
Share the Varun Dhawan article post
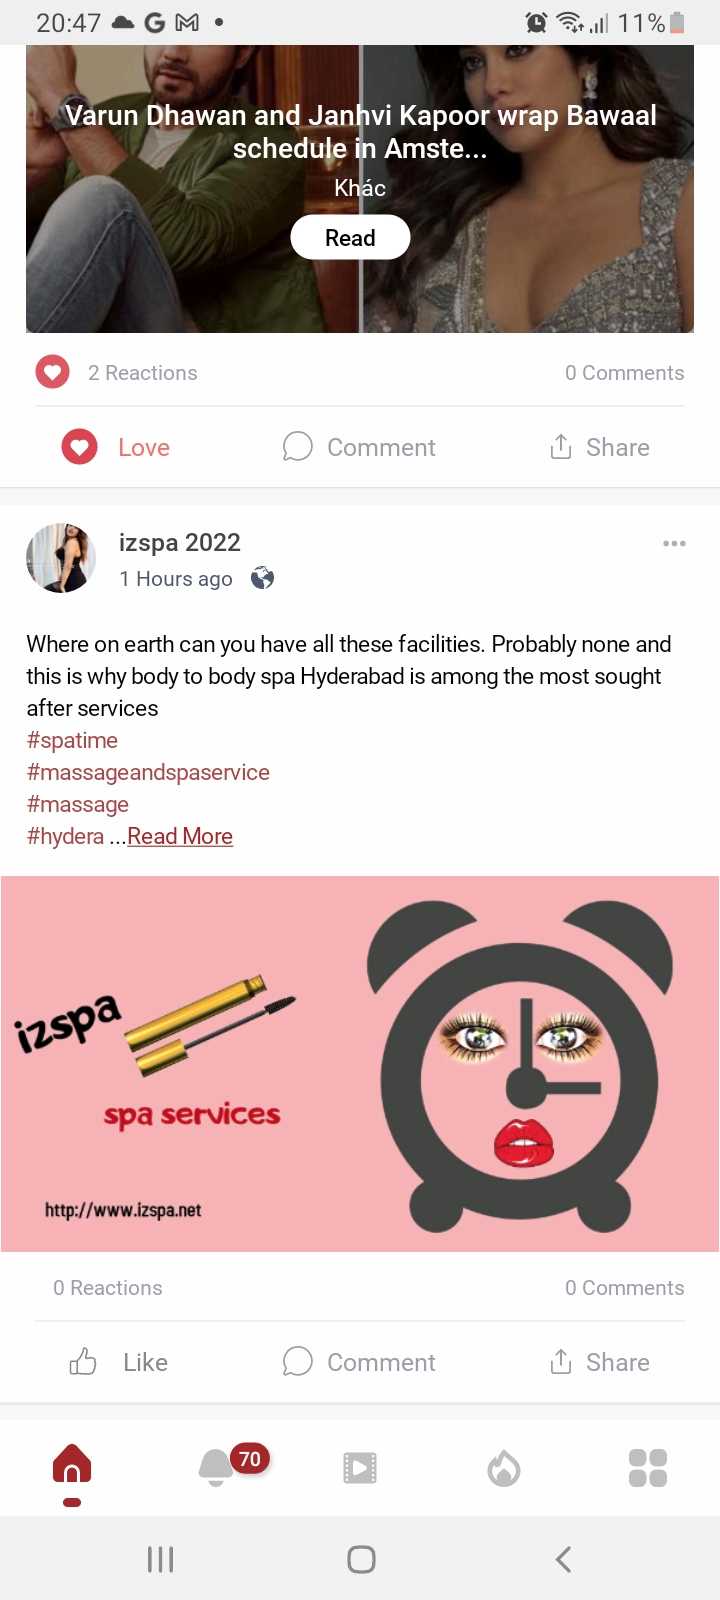pyautogui.click(x=600, y=447)
